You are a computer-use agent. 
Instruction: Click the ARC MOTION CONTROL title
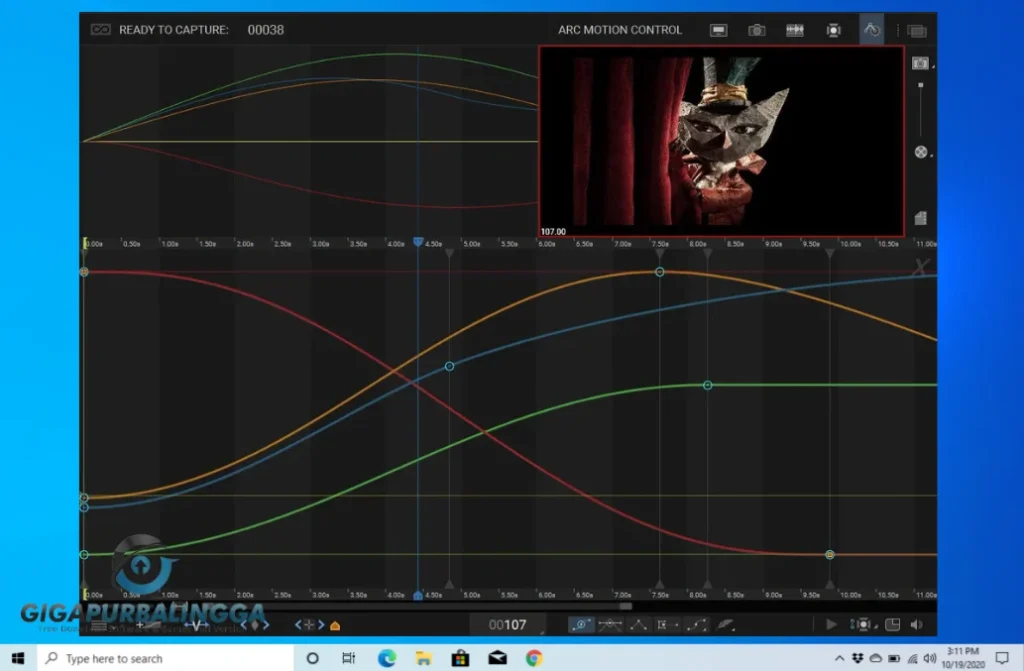click(x=620, y=30)
